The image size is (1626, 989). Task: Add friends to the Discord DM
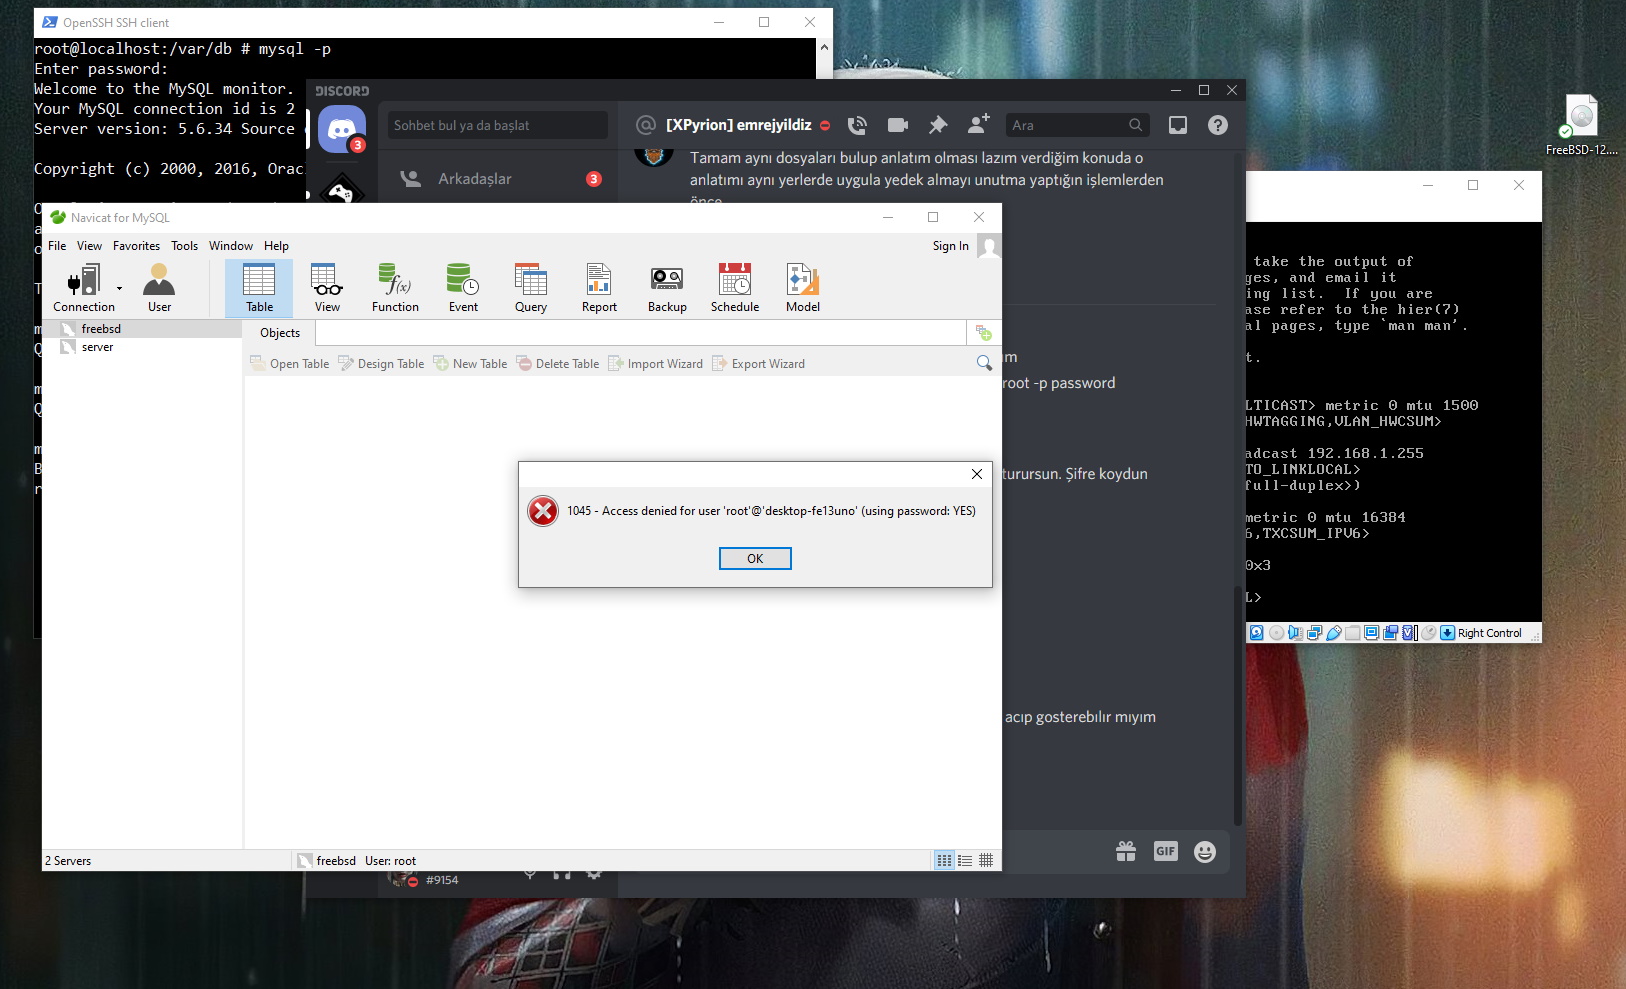coord(978,124)
